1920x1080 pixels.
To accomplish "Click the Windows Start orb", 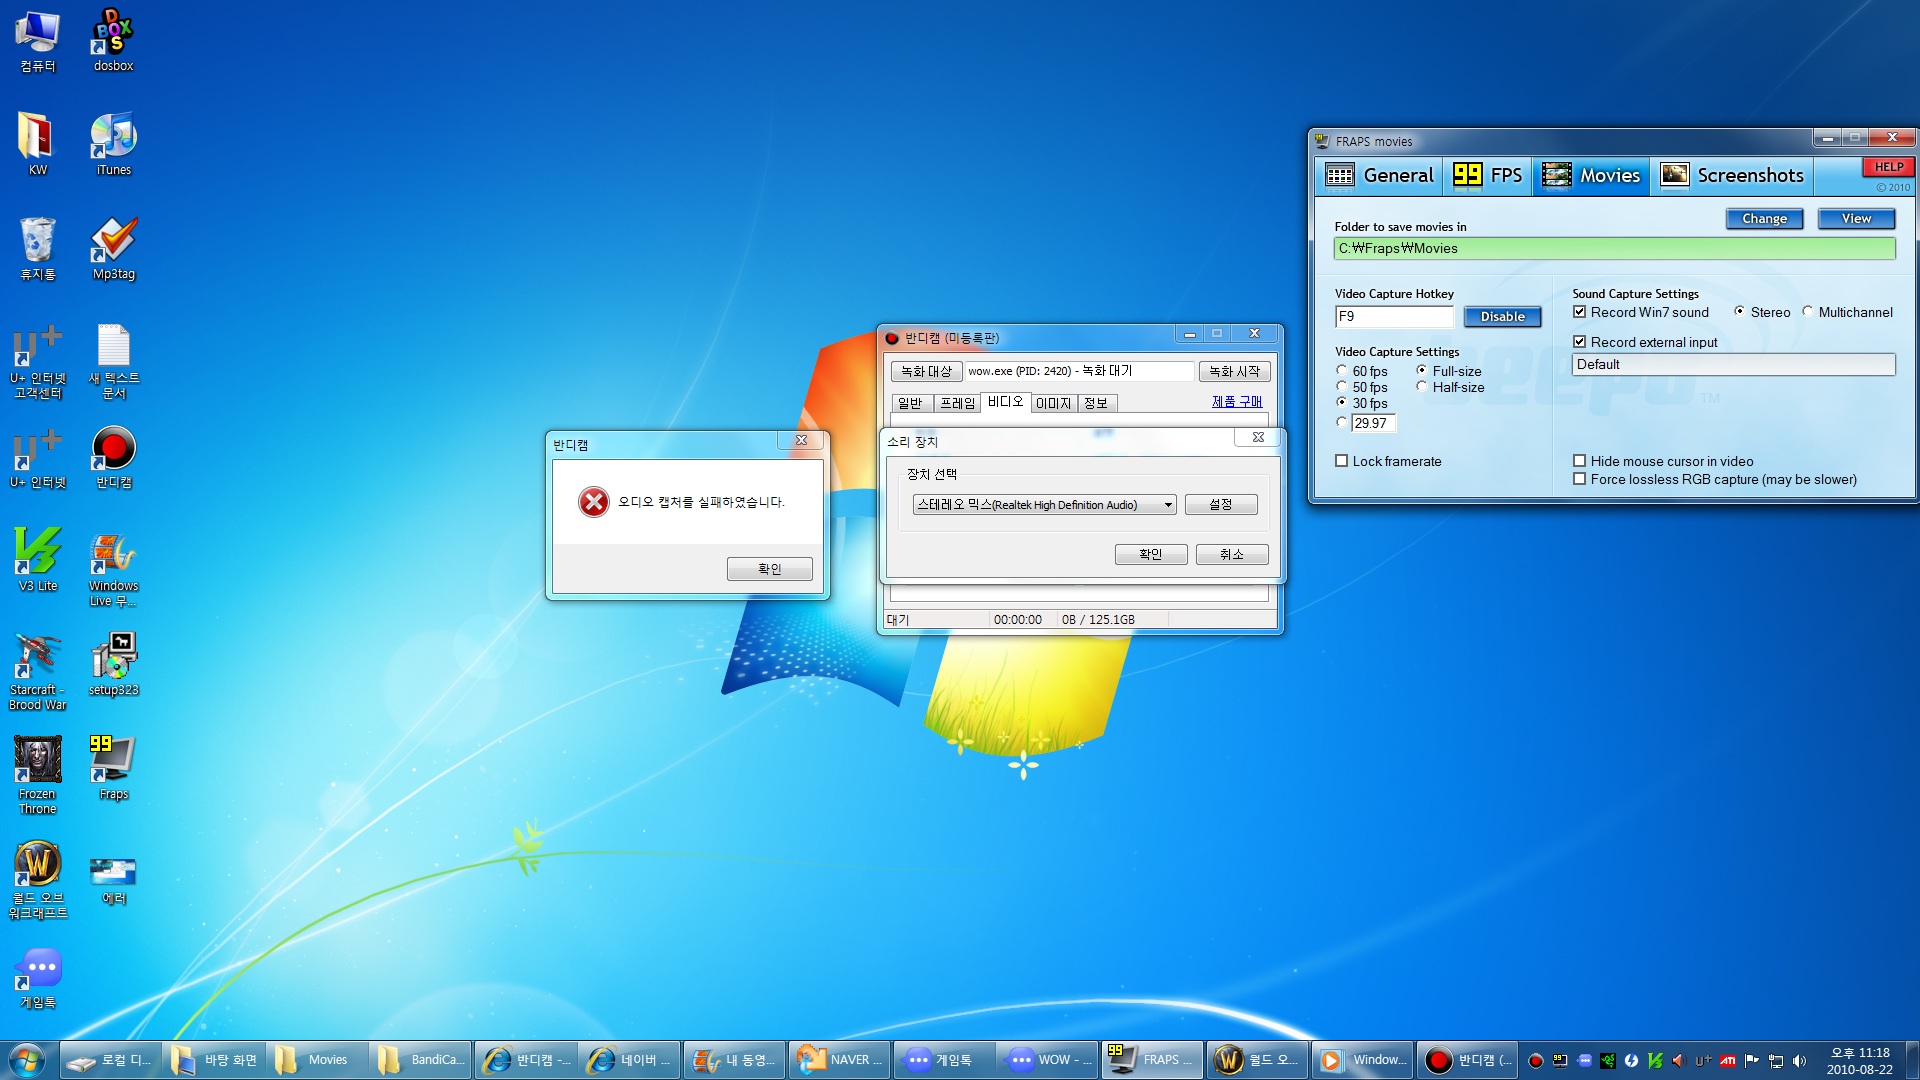I will click(26, 1060).
